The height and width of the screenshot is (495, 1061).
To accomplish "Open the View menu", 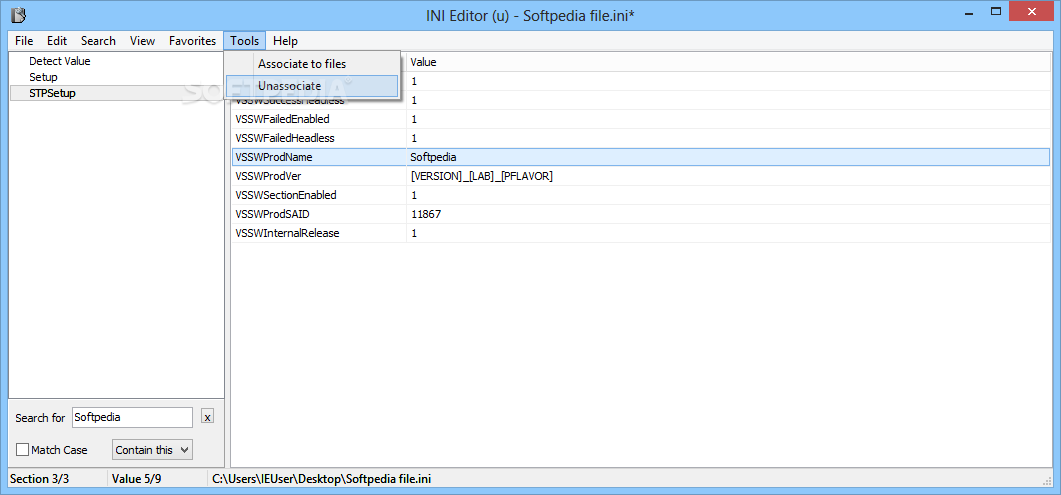I will point(142,41).
